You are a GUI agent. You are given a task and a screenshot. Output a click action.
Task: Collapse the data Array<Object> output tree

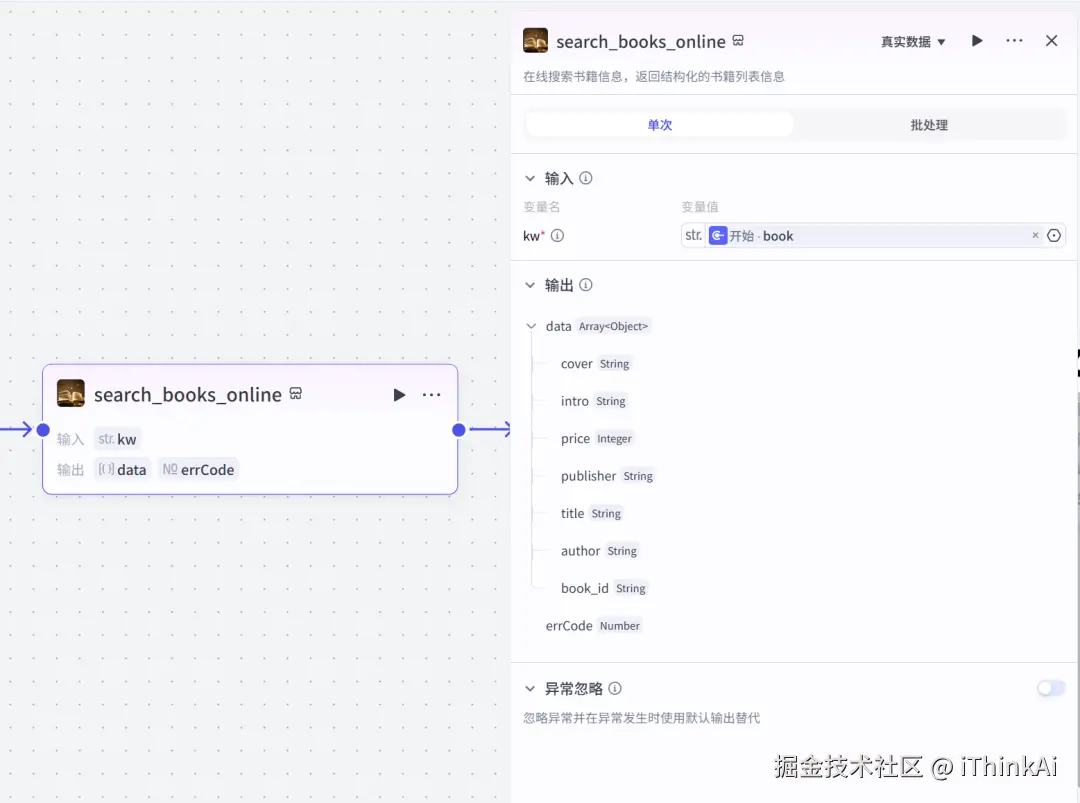coord(530,326)
